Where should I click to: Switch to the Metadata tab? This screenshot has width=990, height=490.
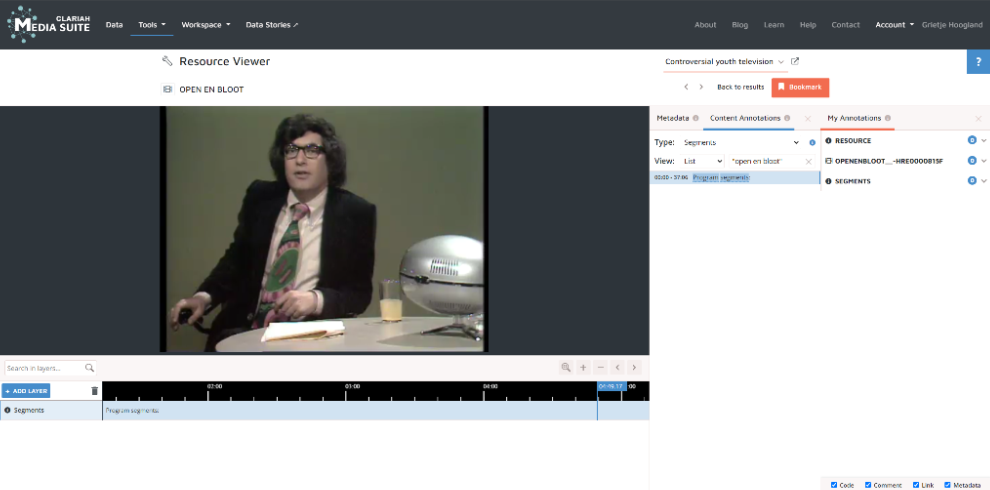tap(672, 118)
